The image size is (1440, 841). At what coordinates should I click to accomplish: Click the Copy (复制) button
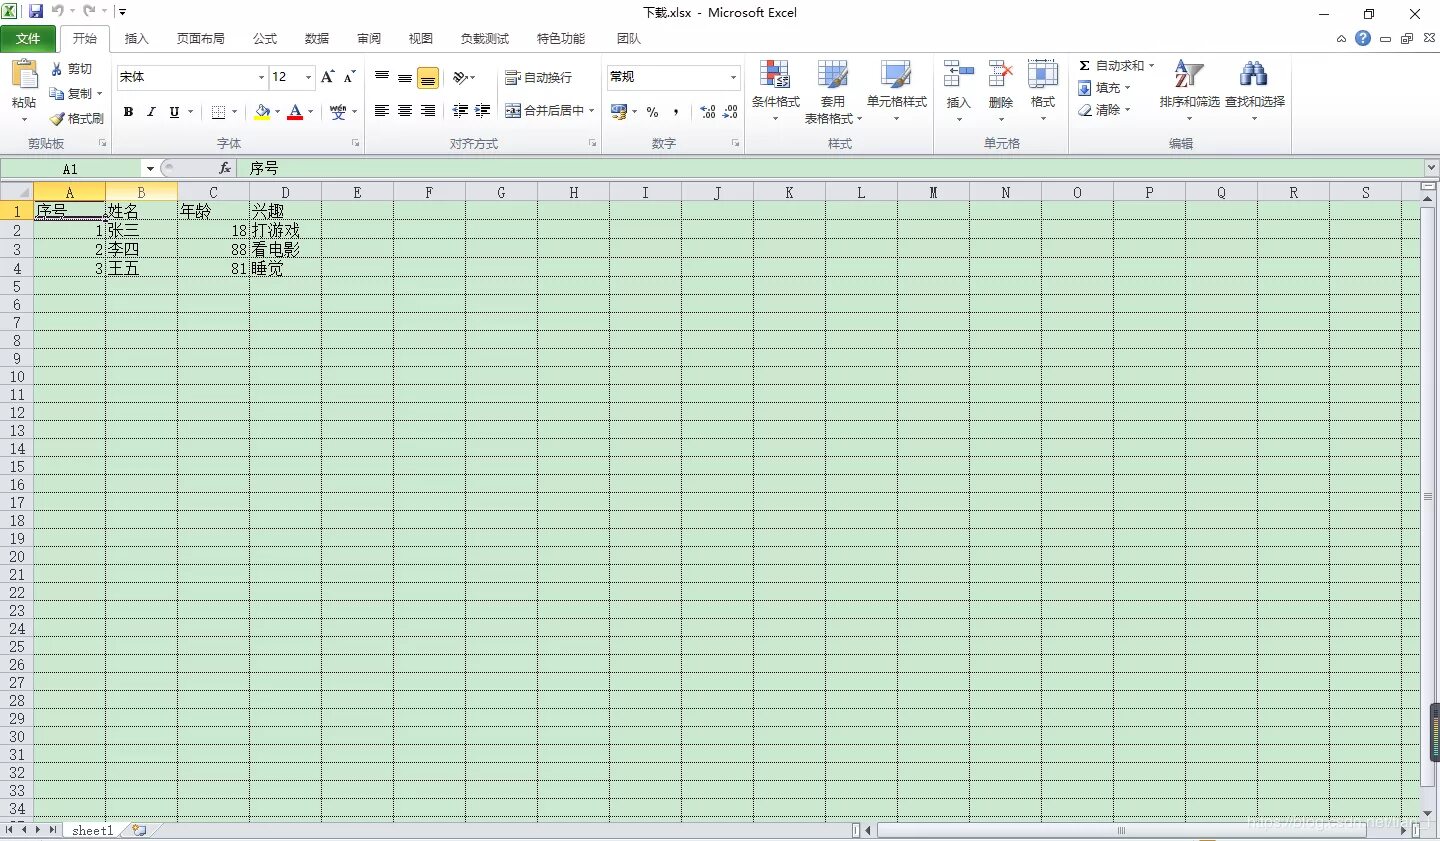tap(71, 93)
